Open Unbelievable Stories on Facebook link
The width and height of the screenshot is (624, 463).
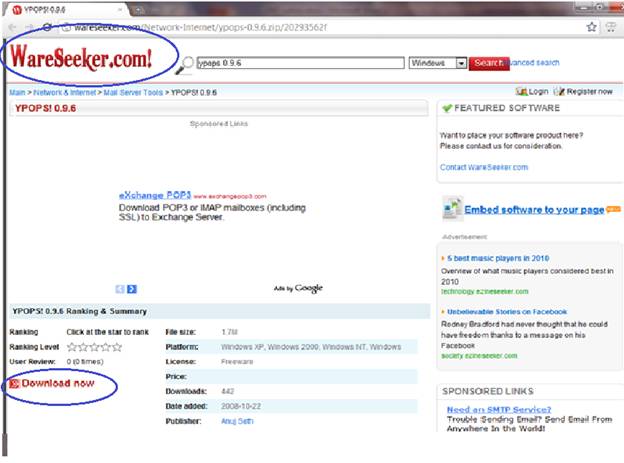[507, 312]
